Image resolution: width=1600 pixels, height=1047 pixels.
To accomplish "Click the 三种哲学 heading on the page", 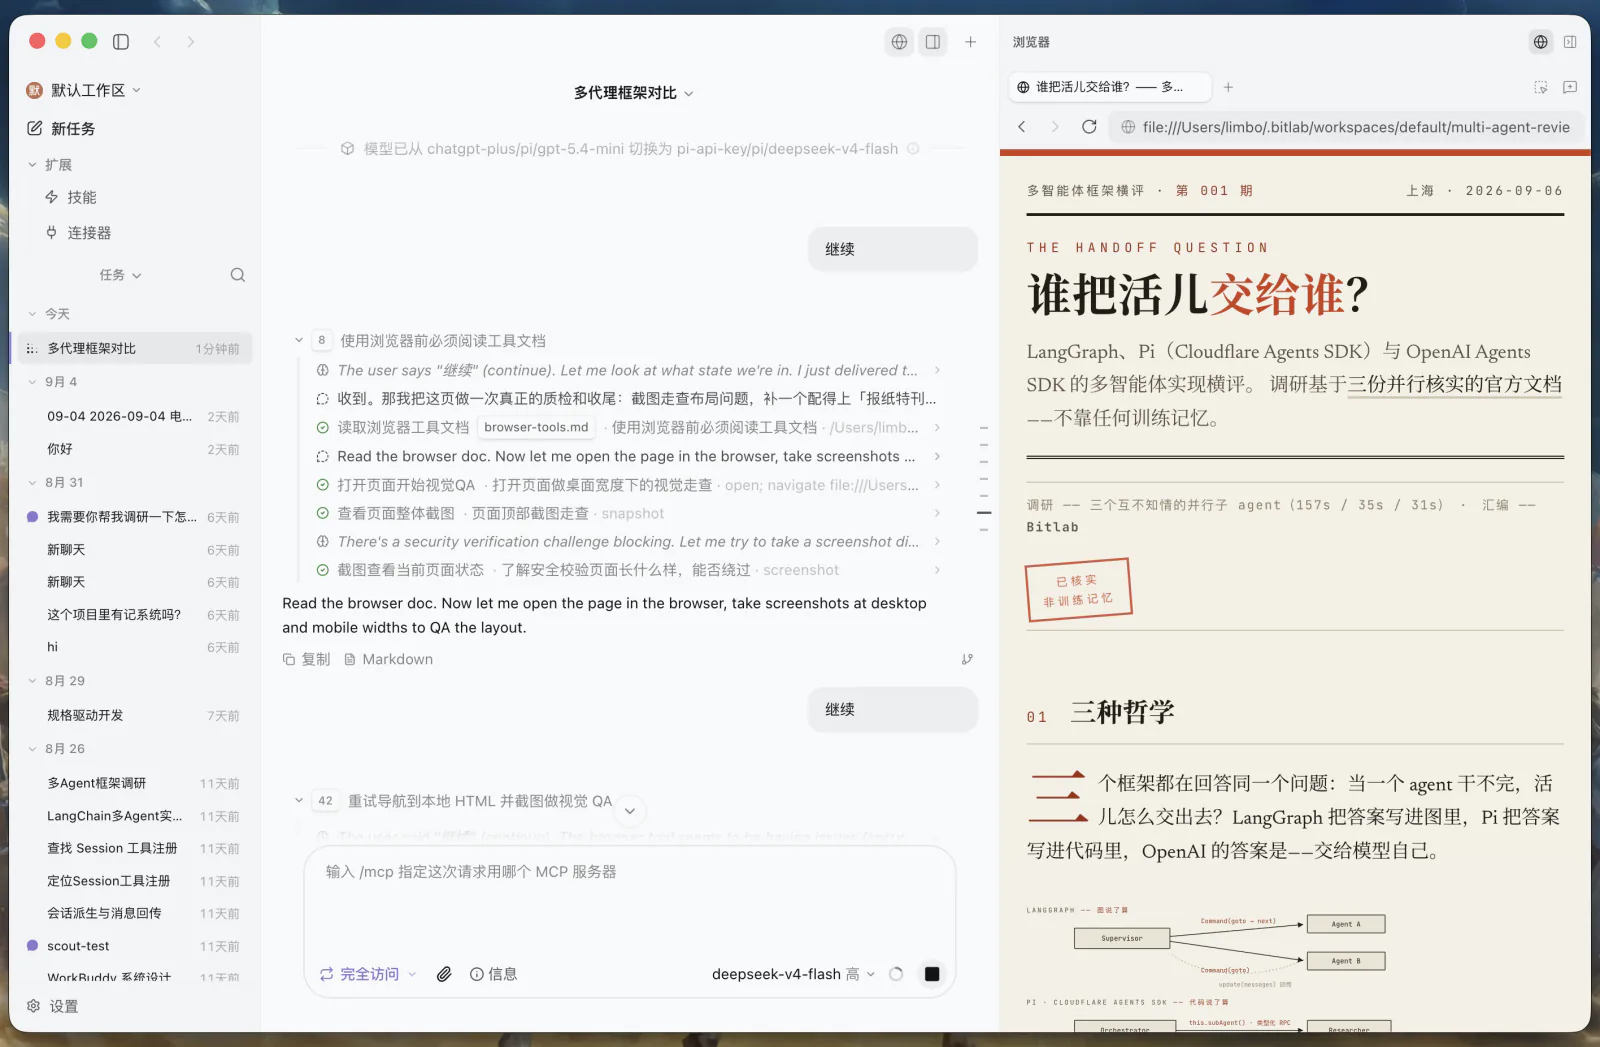I will coord(1122,712).
